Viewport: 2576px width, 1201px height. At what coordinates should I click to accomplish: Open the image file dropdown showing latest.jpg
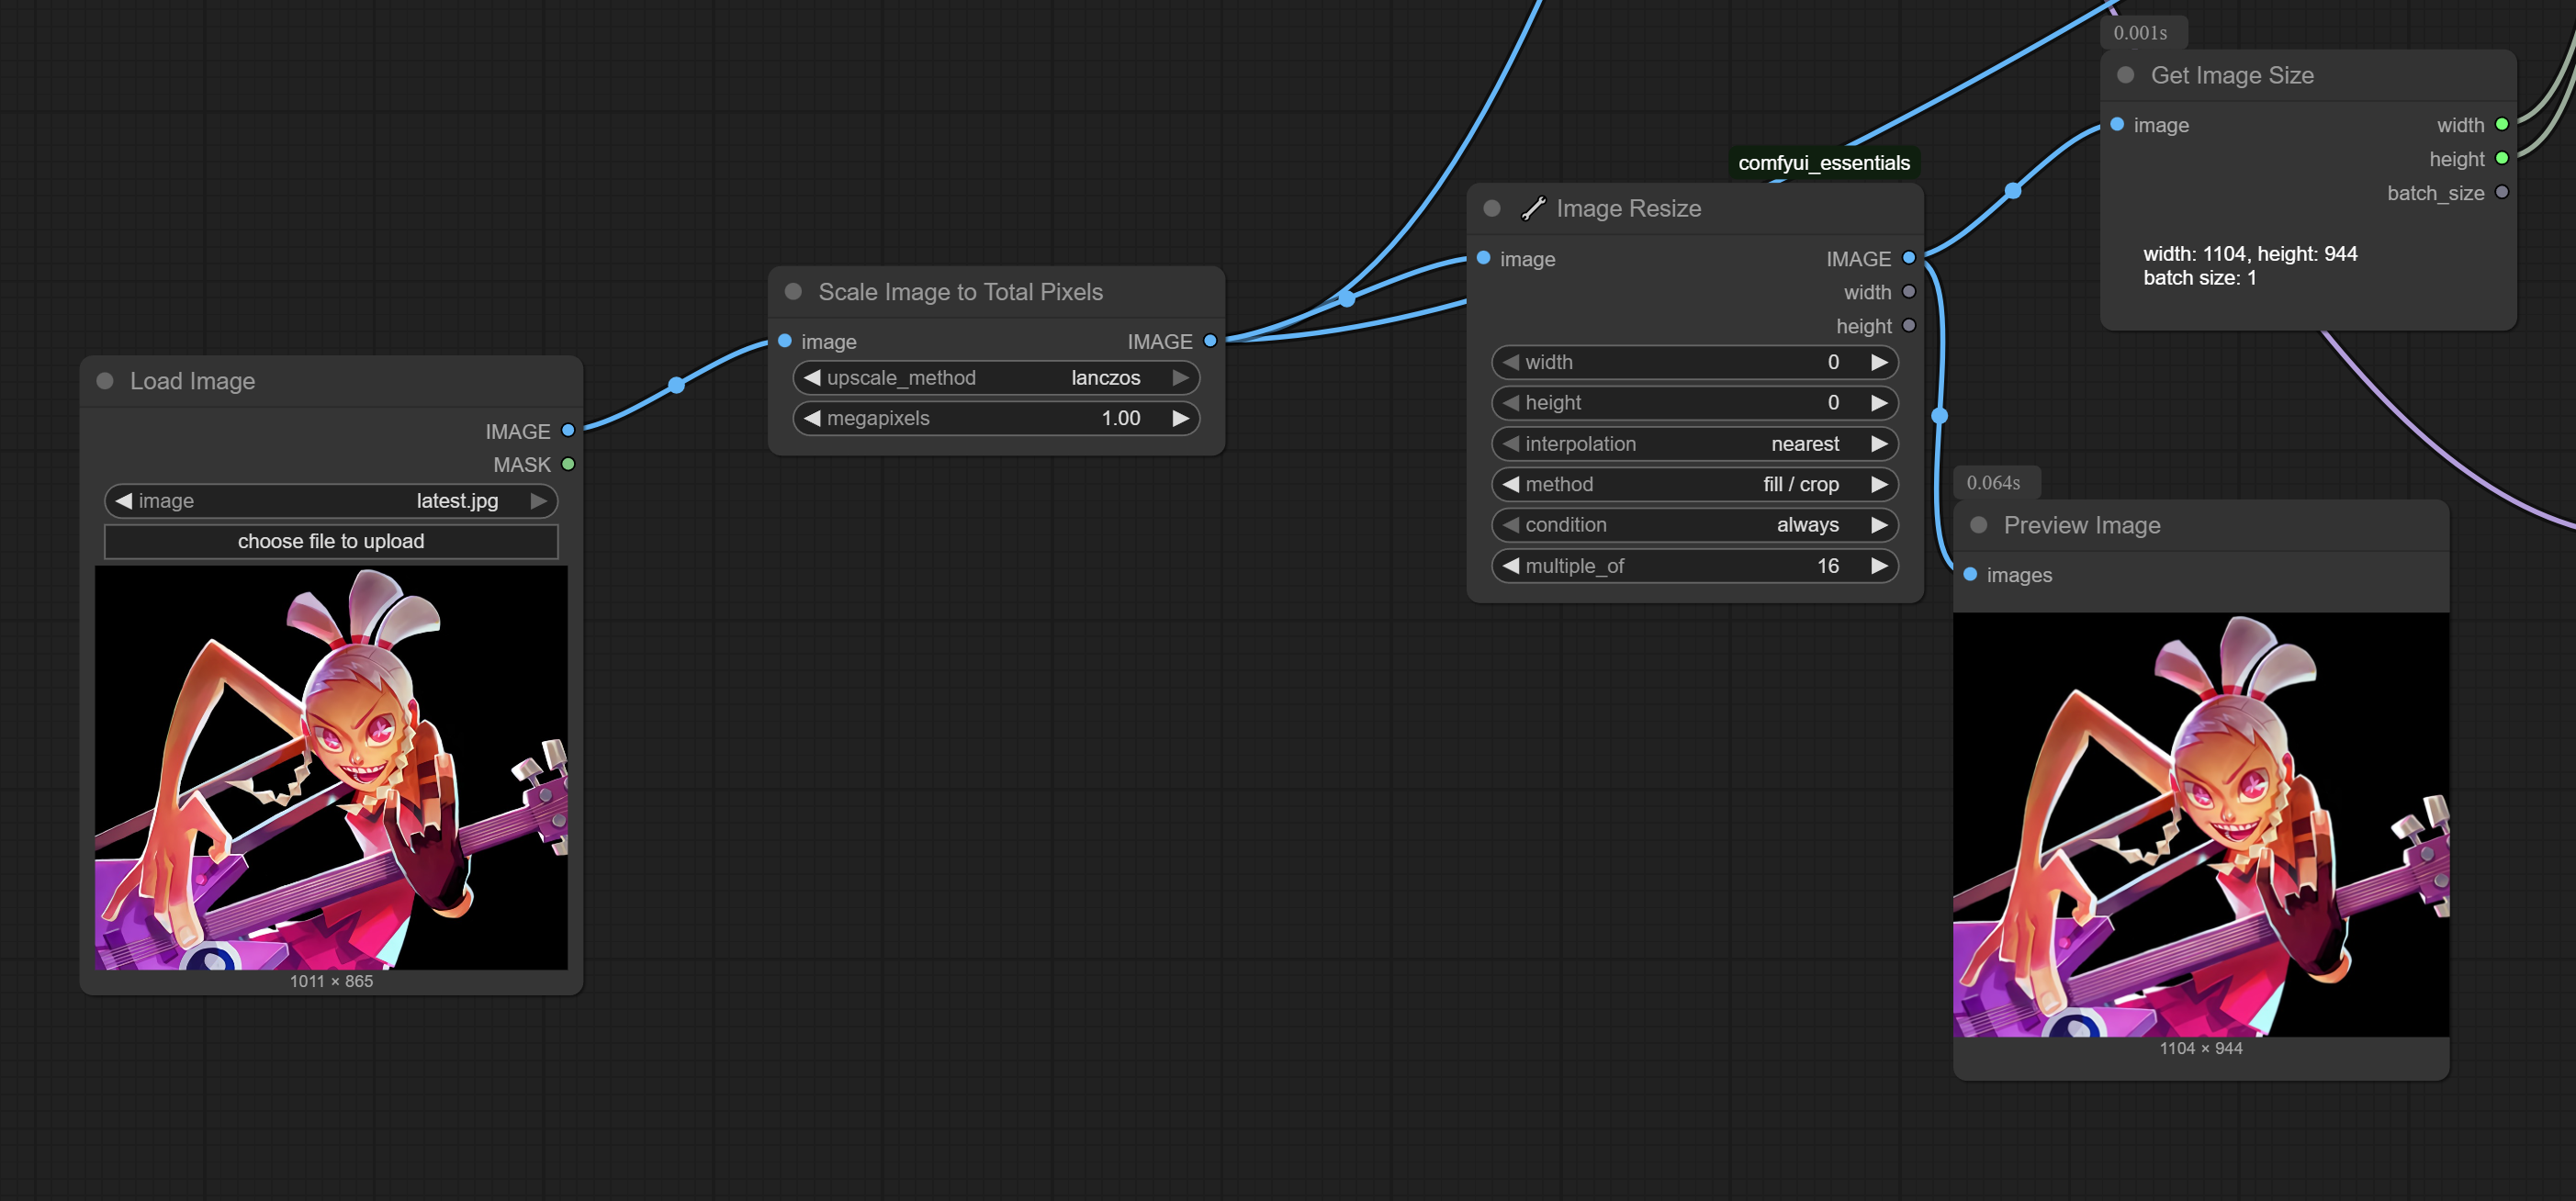[x=331, y=501]
